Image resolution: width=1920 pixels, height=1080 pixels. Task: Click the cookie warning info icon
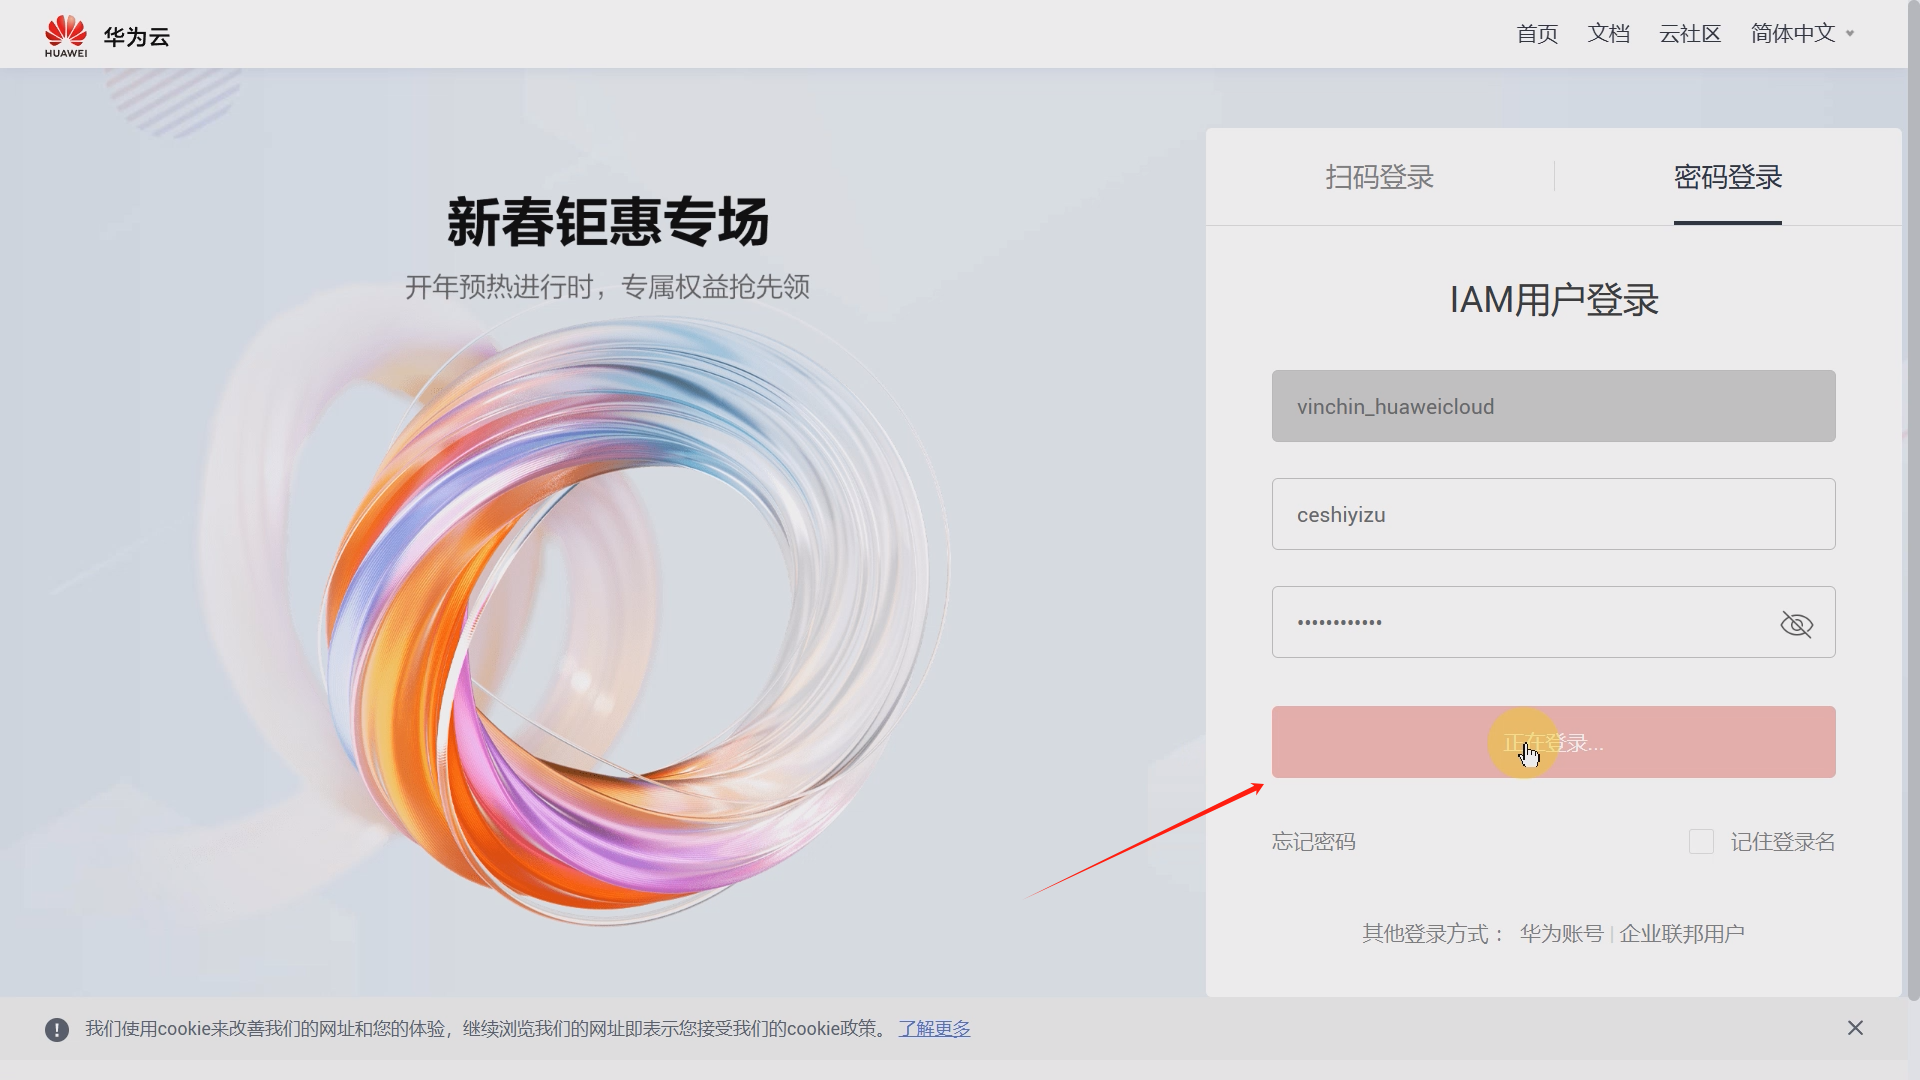click(x=57, y=1029)
